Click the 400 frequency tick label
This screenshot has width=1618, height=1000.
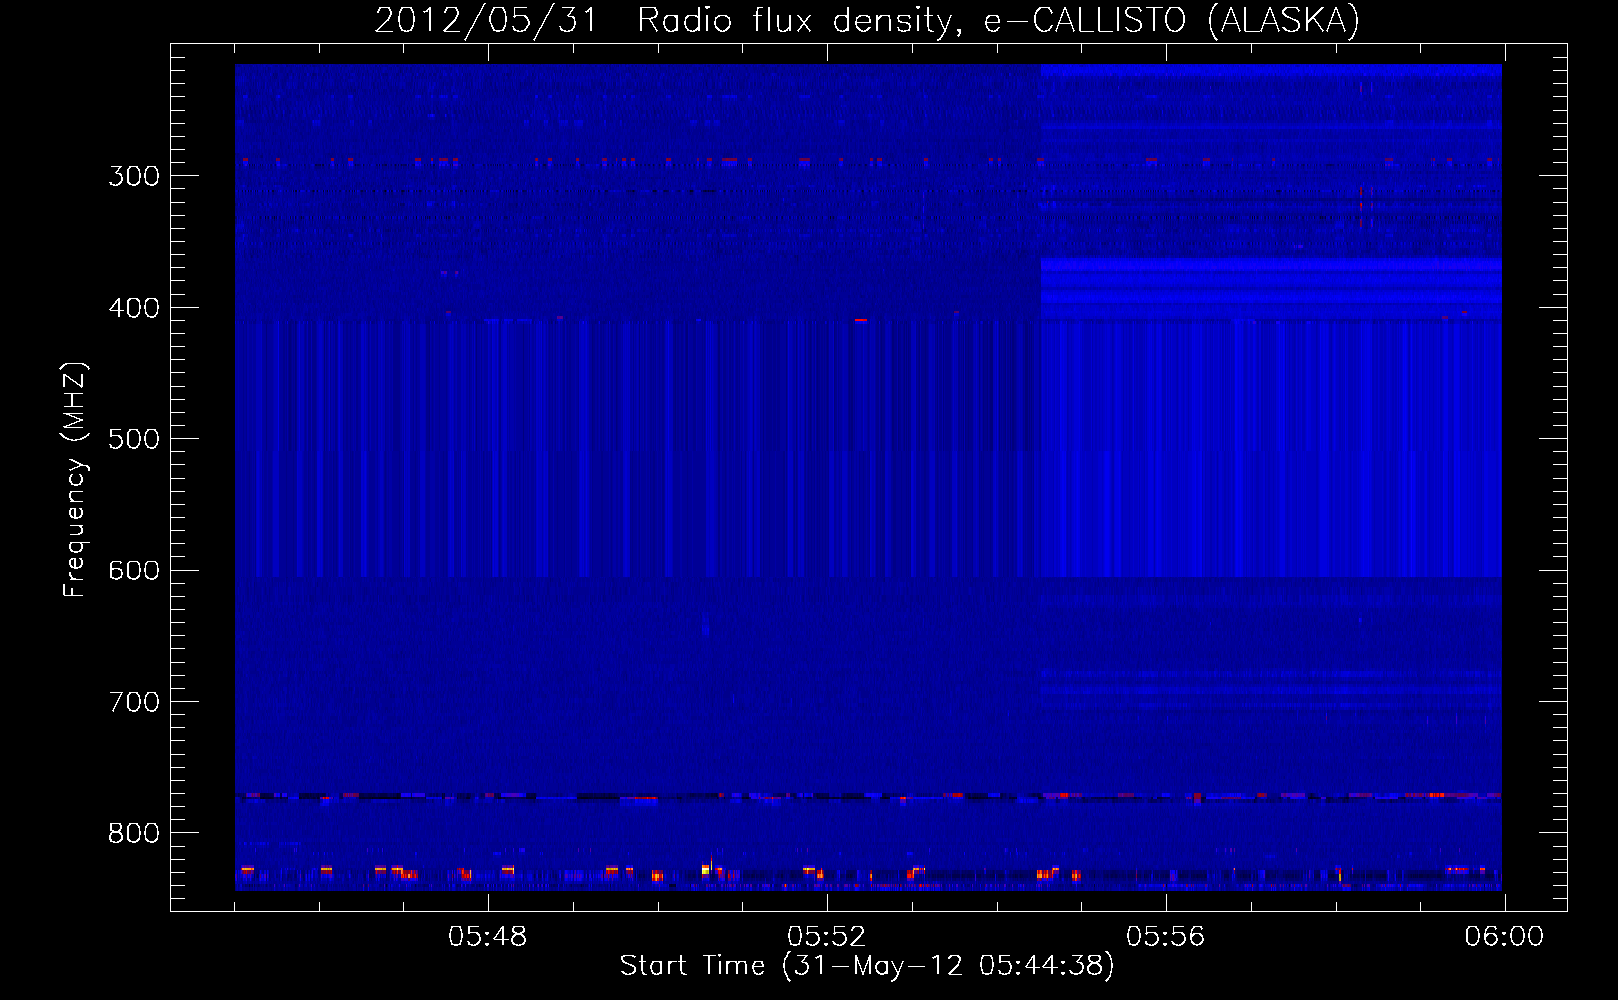134,308
